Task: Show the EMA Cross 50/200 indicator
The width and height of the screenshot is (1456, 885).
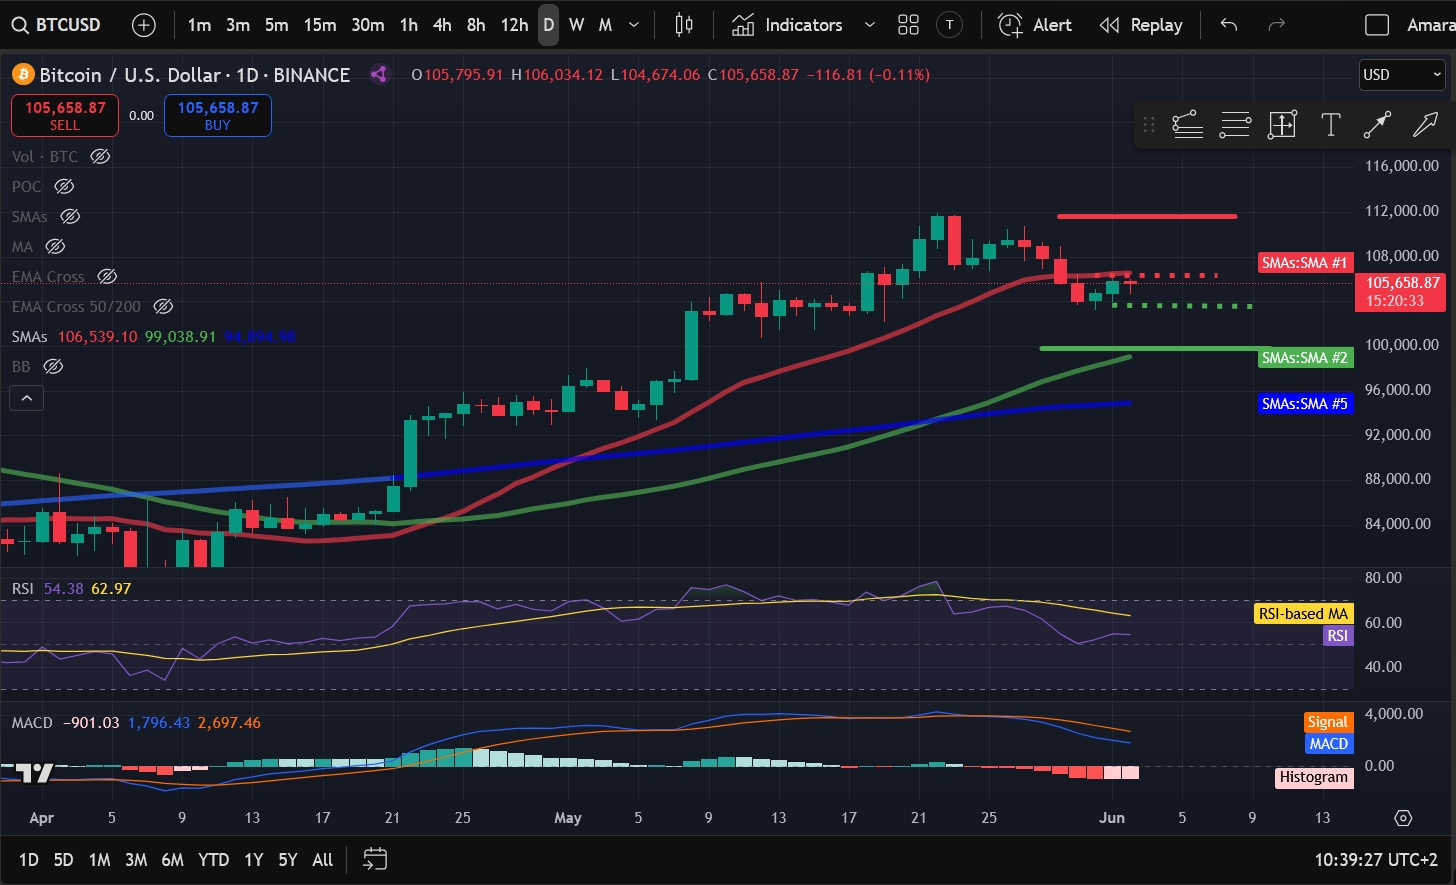Action: [x=163, y=306]
